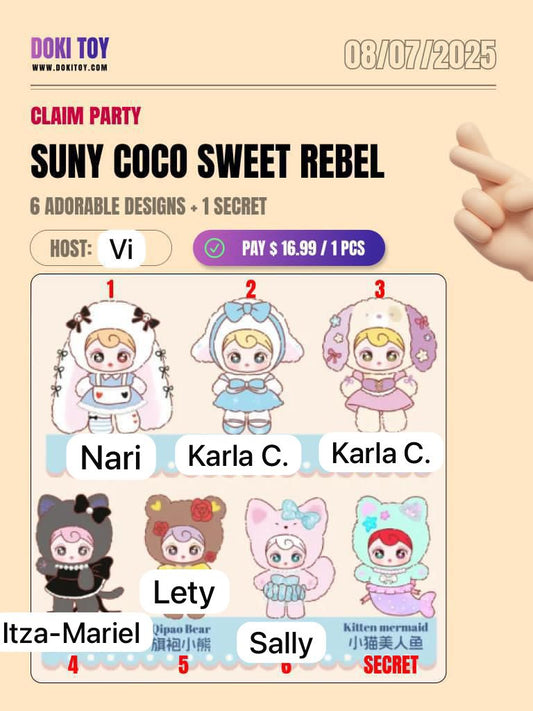The width and height of the screenshot is (533, 711).
Task: Select design 1 white bunny doll
Action: coord(112,366)
